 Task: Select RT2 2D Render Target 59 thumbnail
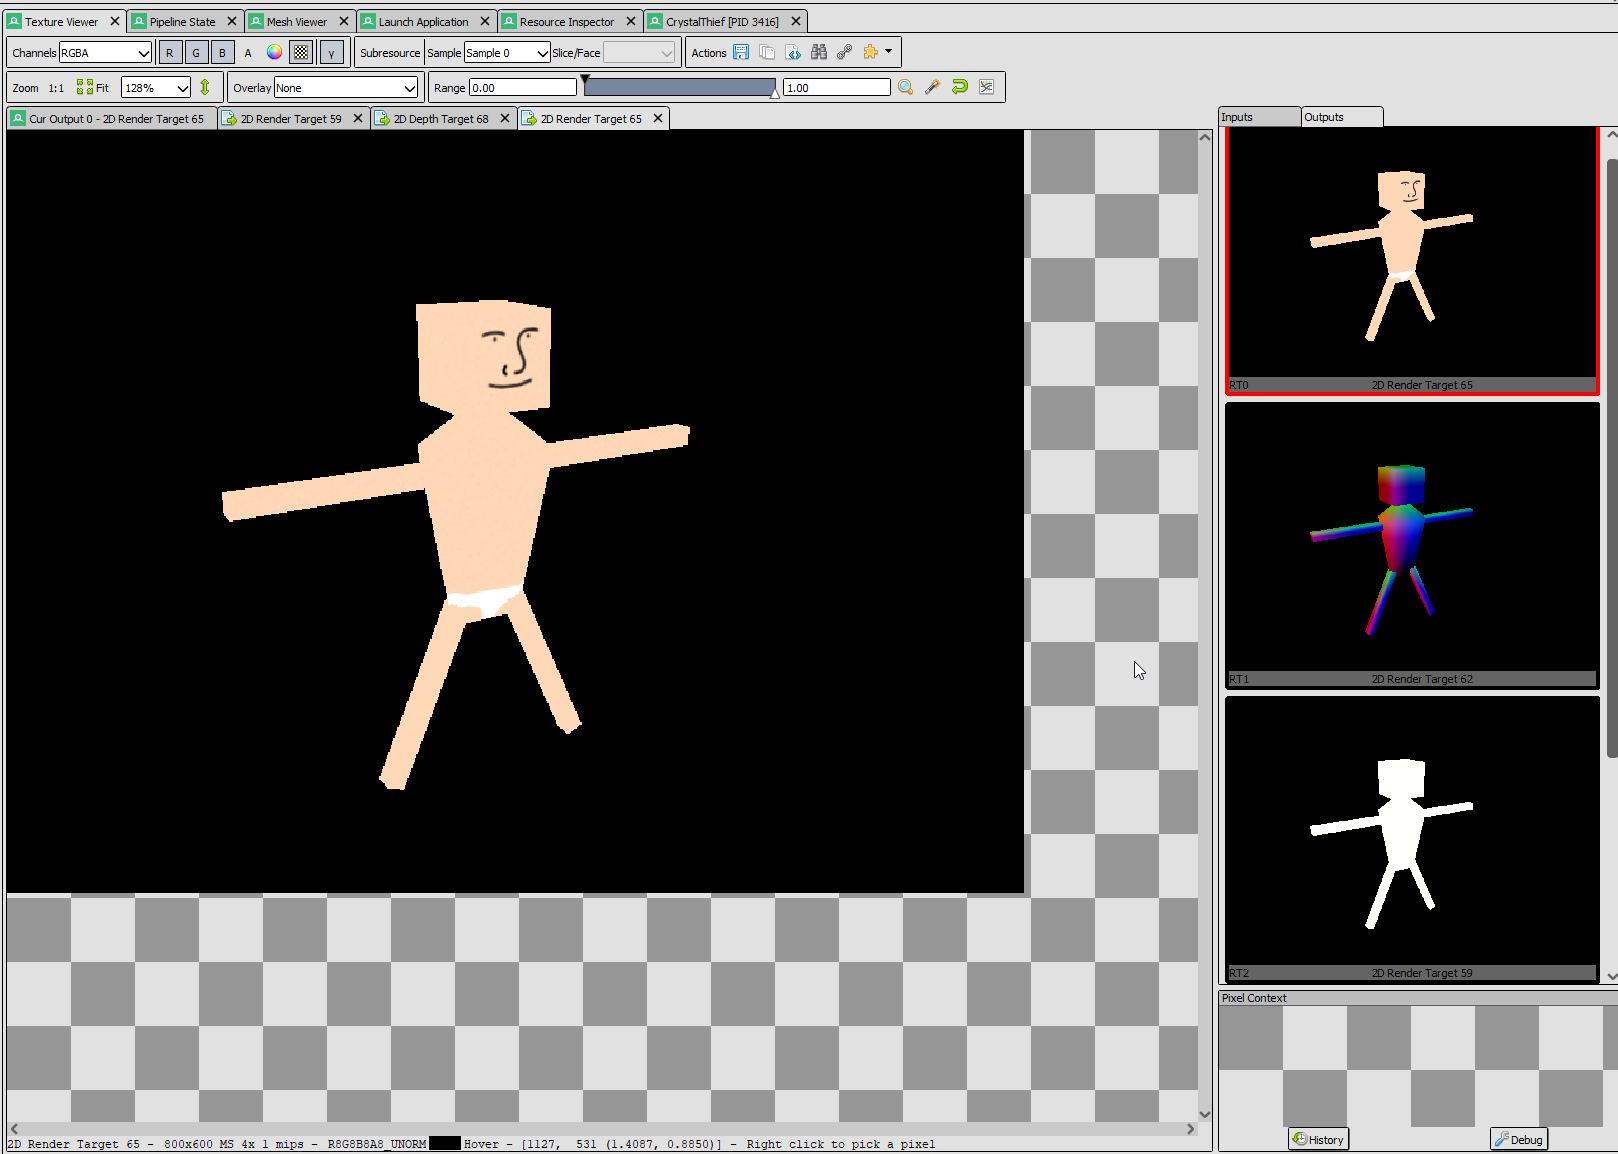pyautogui.click(x=1412, y=840)
